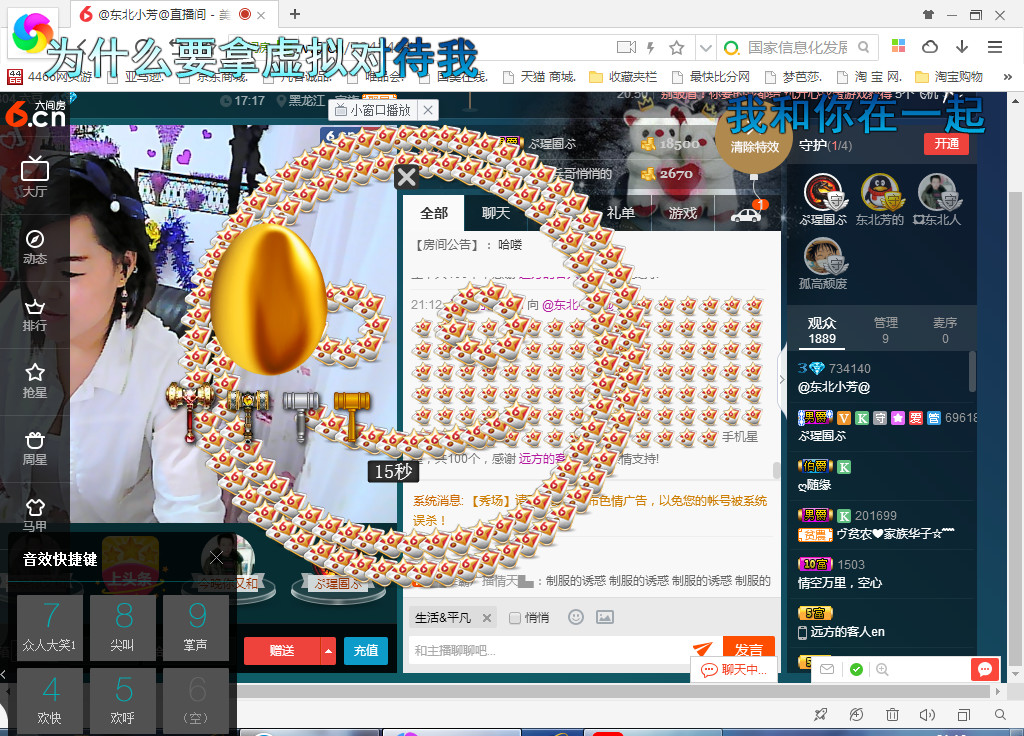Expand the address bar dropdown chevron
This screenshot has width=1024, height=736.
[705, 48]
